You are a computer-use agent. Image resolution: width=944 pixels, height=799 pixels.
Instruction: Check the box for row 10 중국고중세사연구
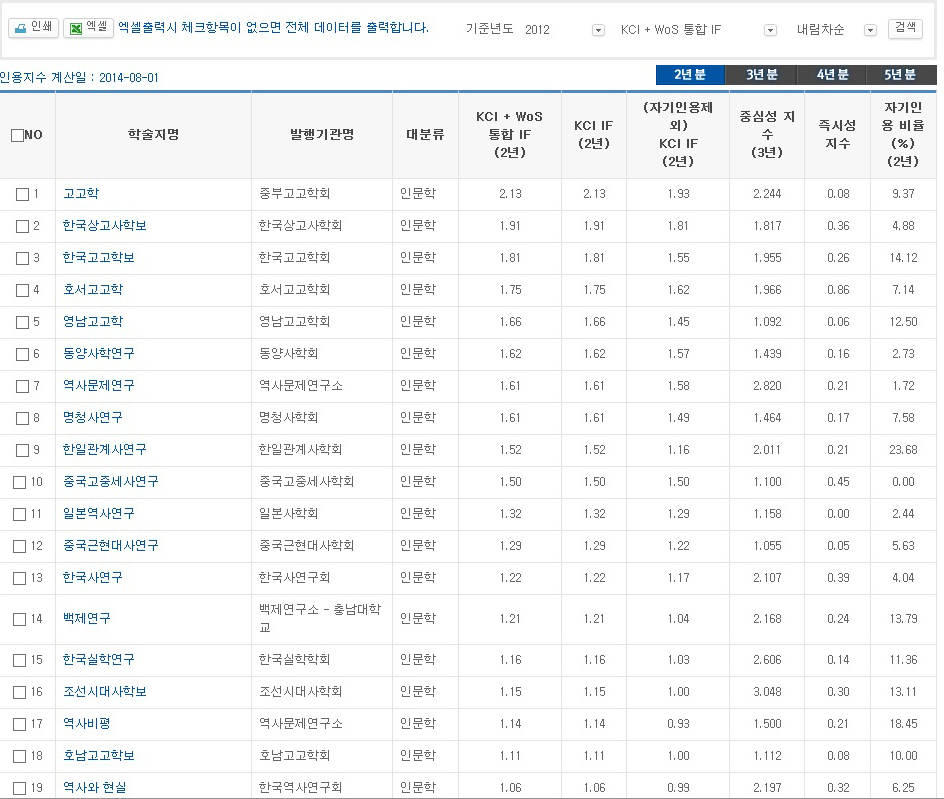(20, 482)
